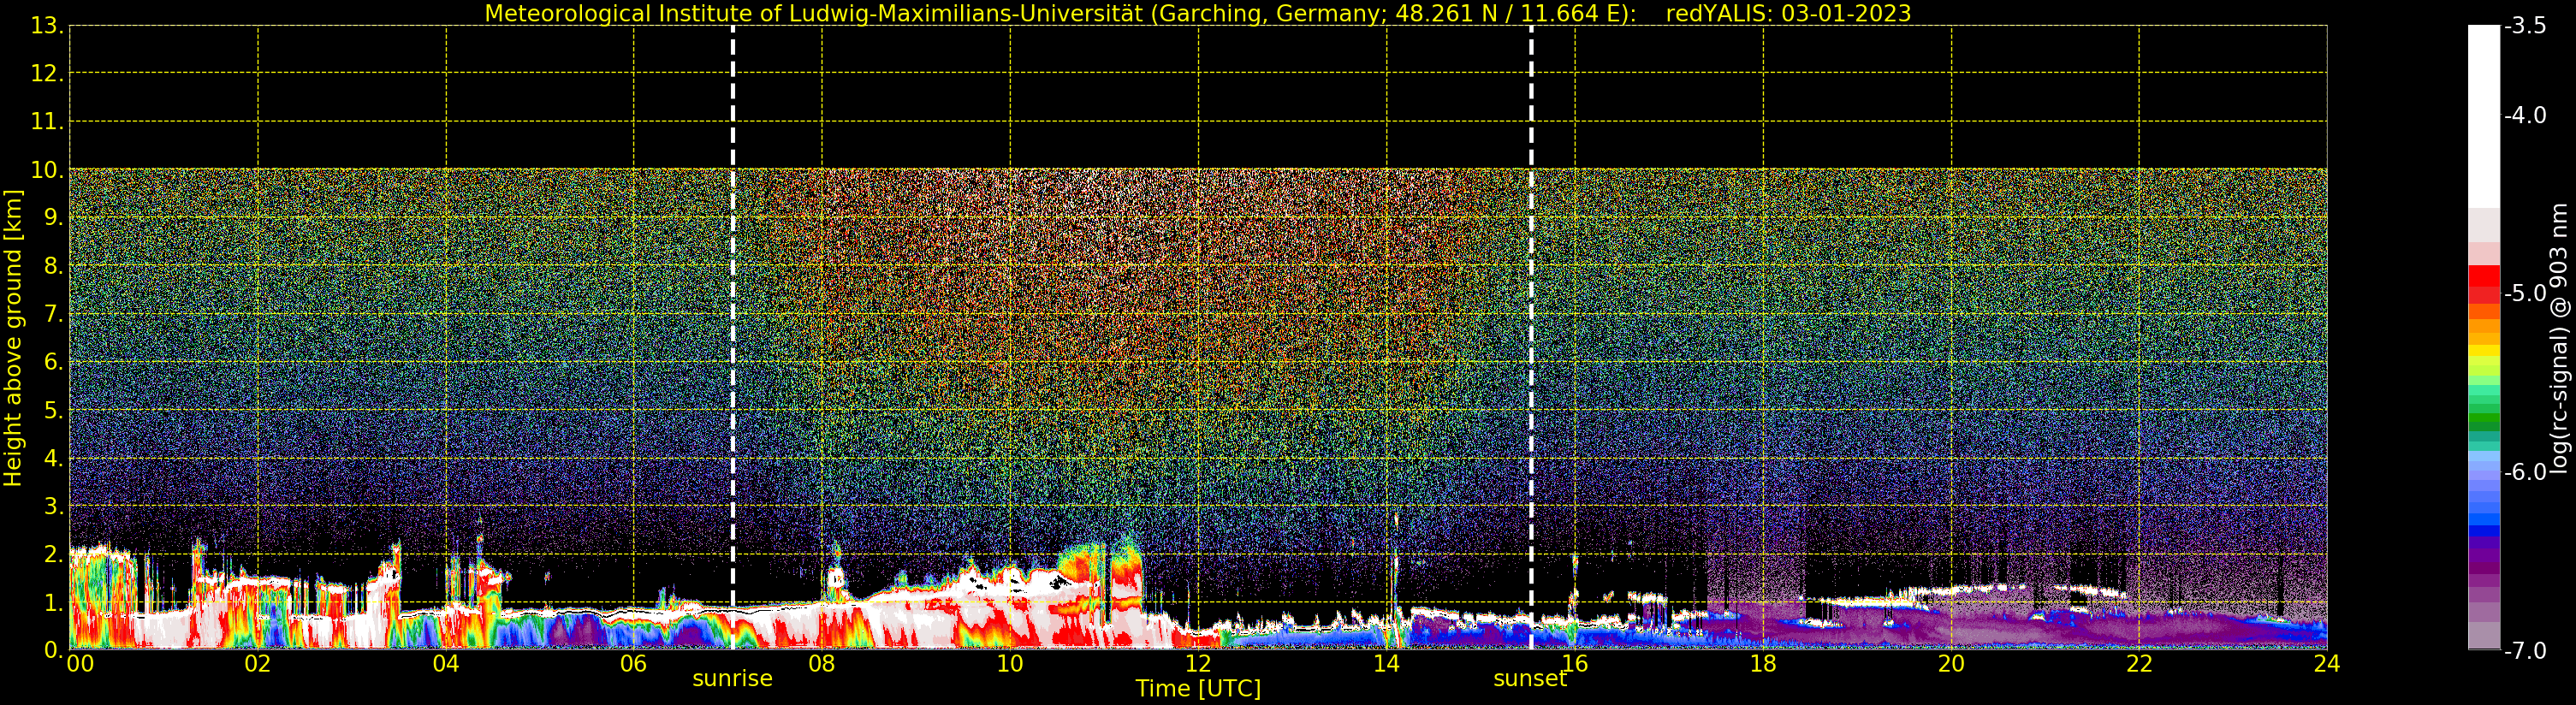The image size is (2576, 705).
Task: Click the '9.' height tick label
Action: coord(54,218)
